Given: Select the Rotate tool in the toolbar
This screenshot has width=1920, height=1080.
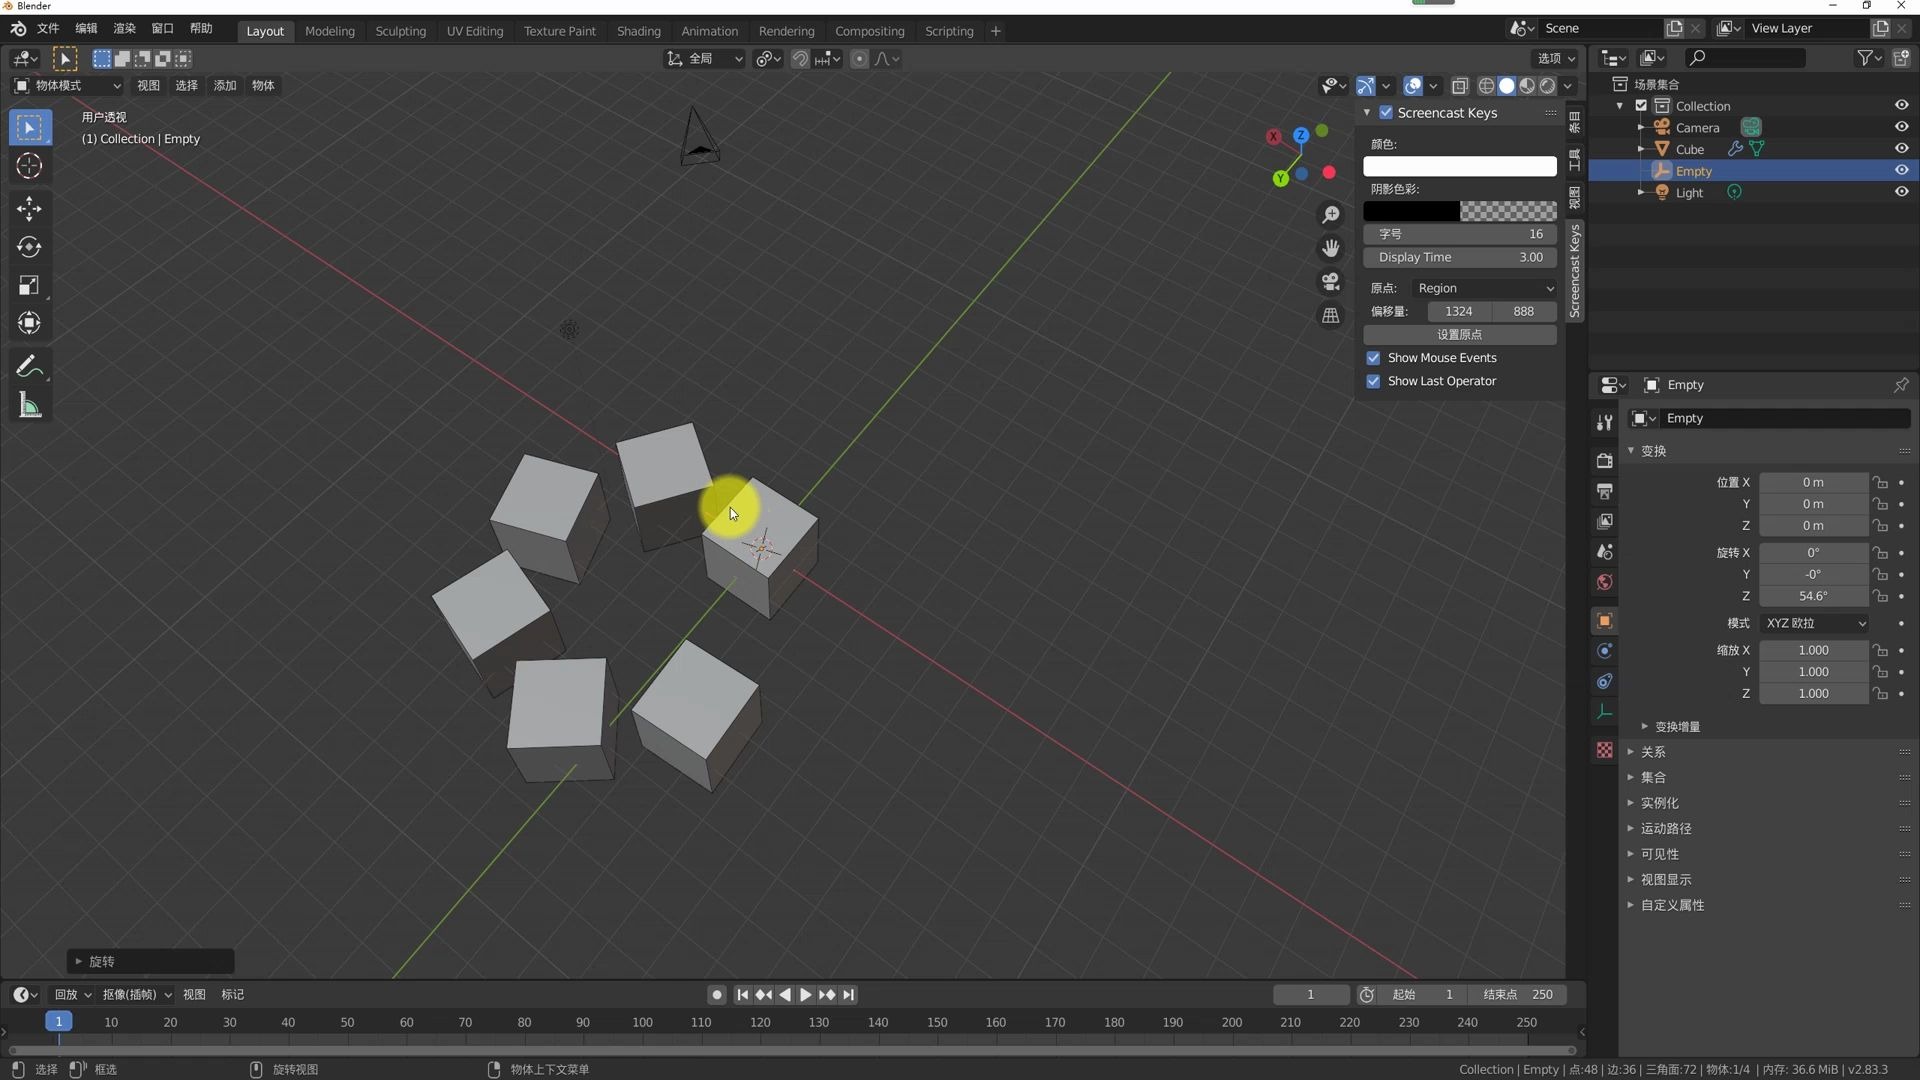Looking at the screenshot, I should [29, 247].
